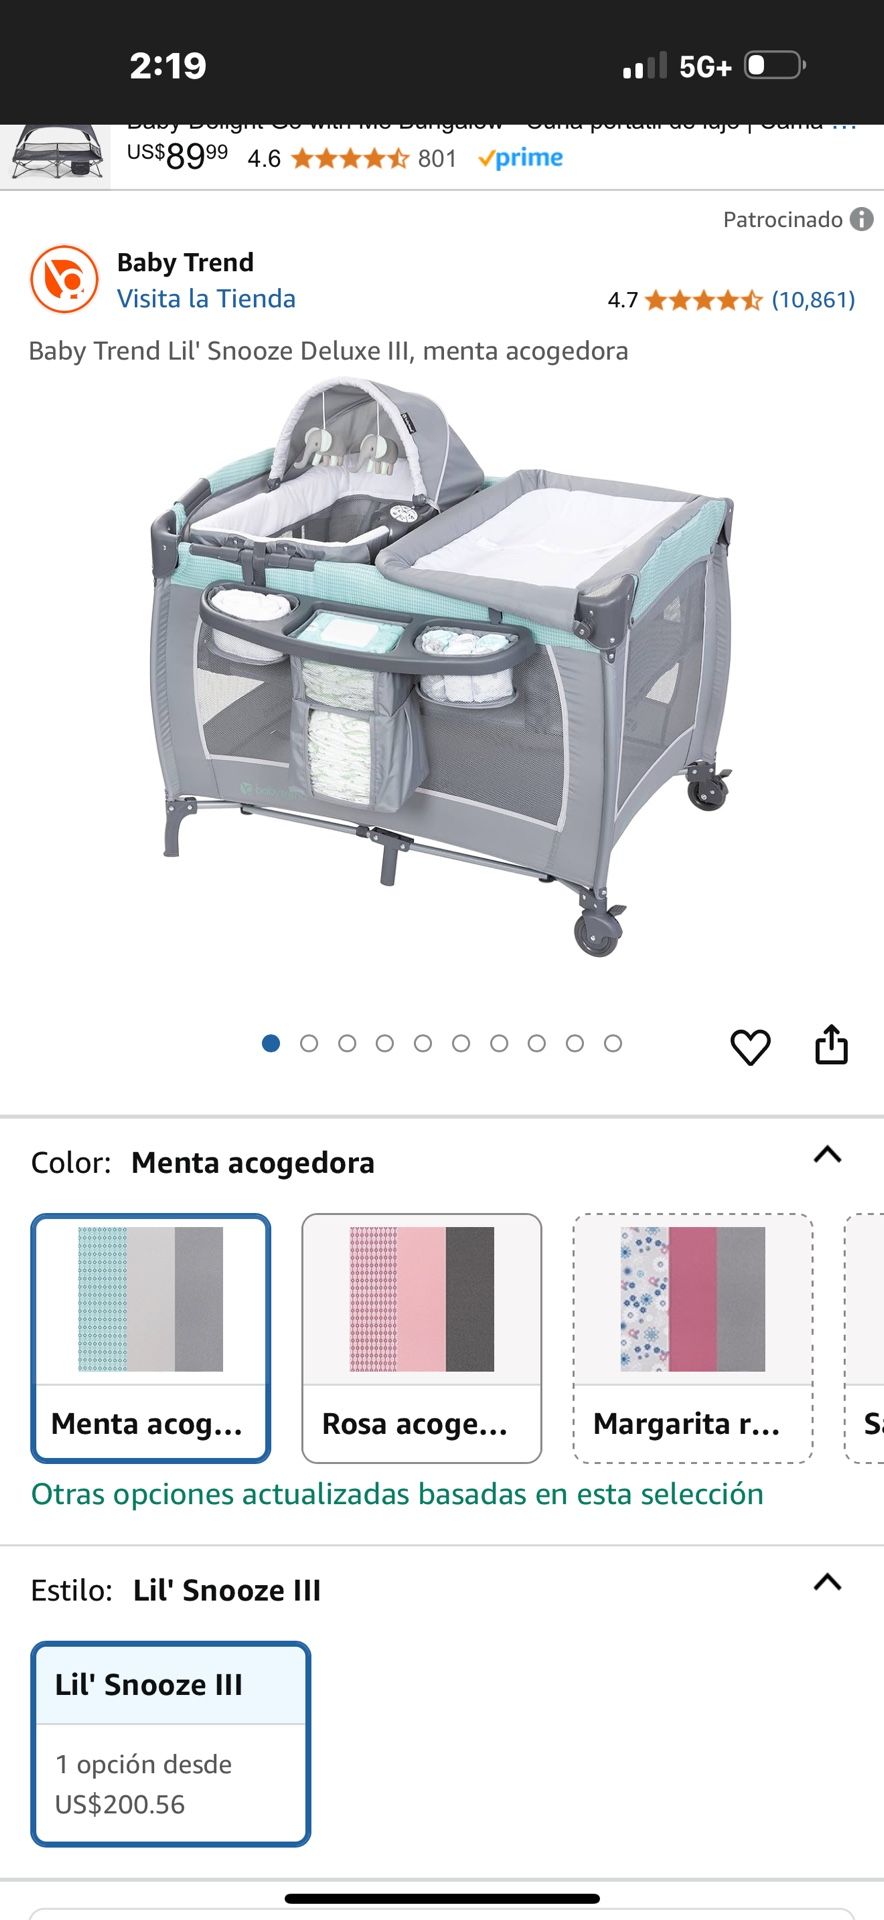Select the last image carousel dot
Image resolution: width=884 pixels, height=1920 pixels.
pyautogui.click(x=613, y=1043)
